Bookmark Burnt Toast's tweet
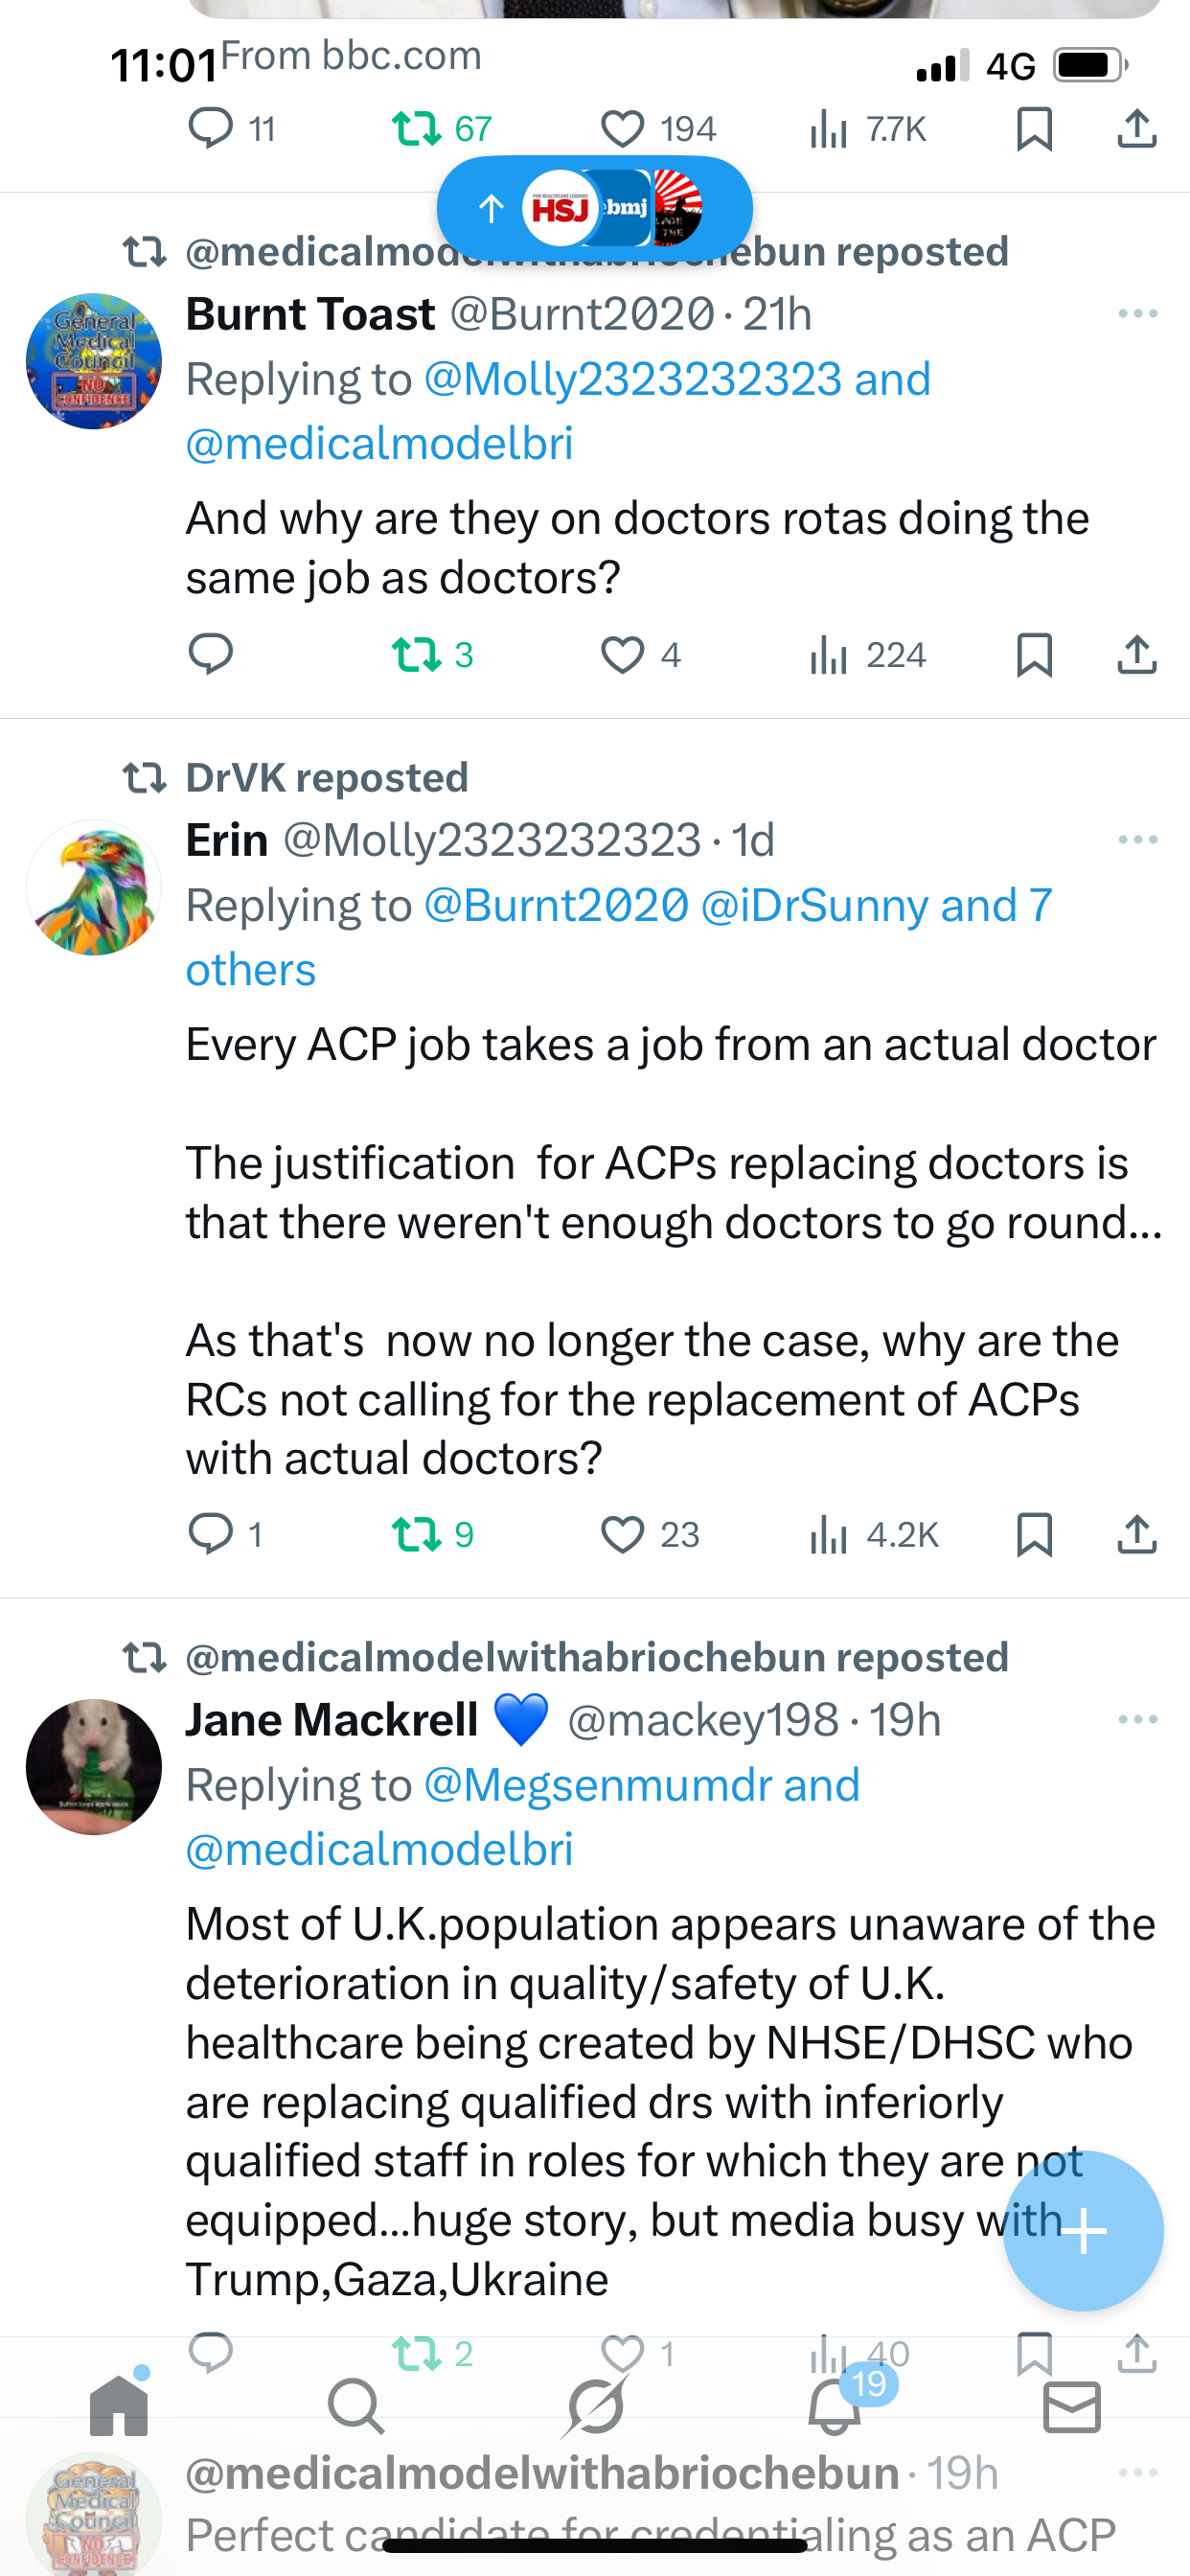1190x2576 pixels. coord(1034,655)
